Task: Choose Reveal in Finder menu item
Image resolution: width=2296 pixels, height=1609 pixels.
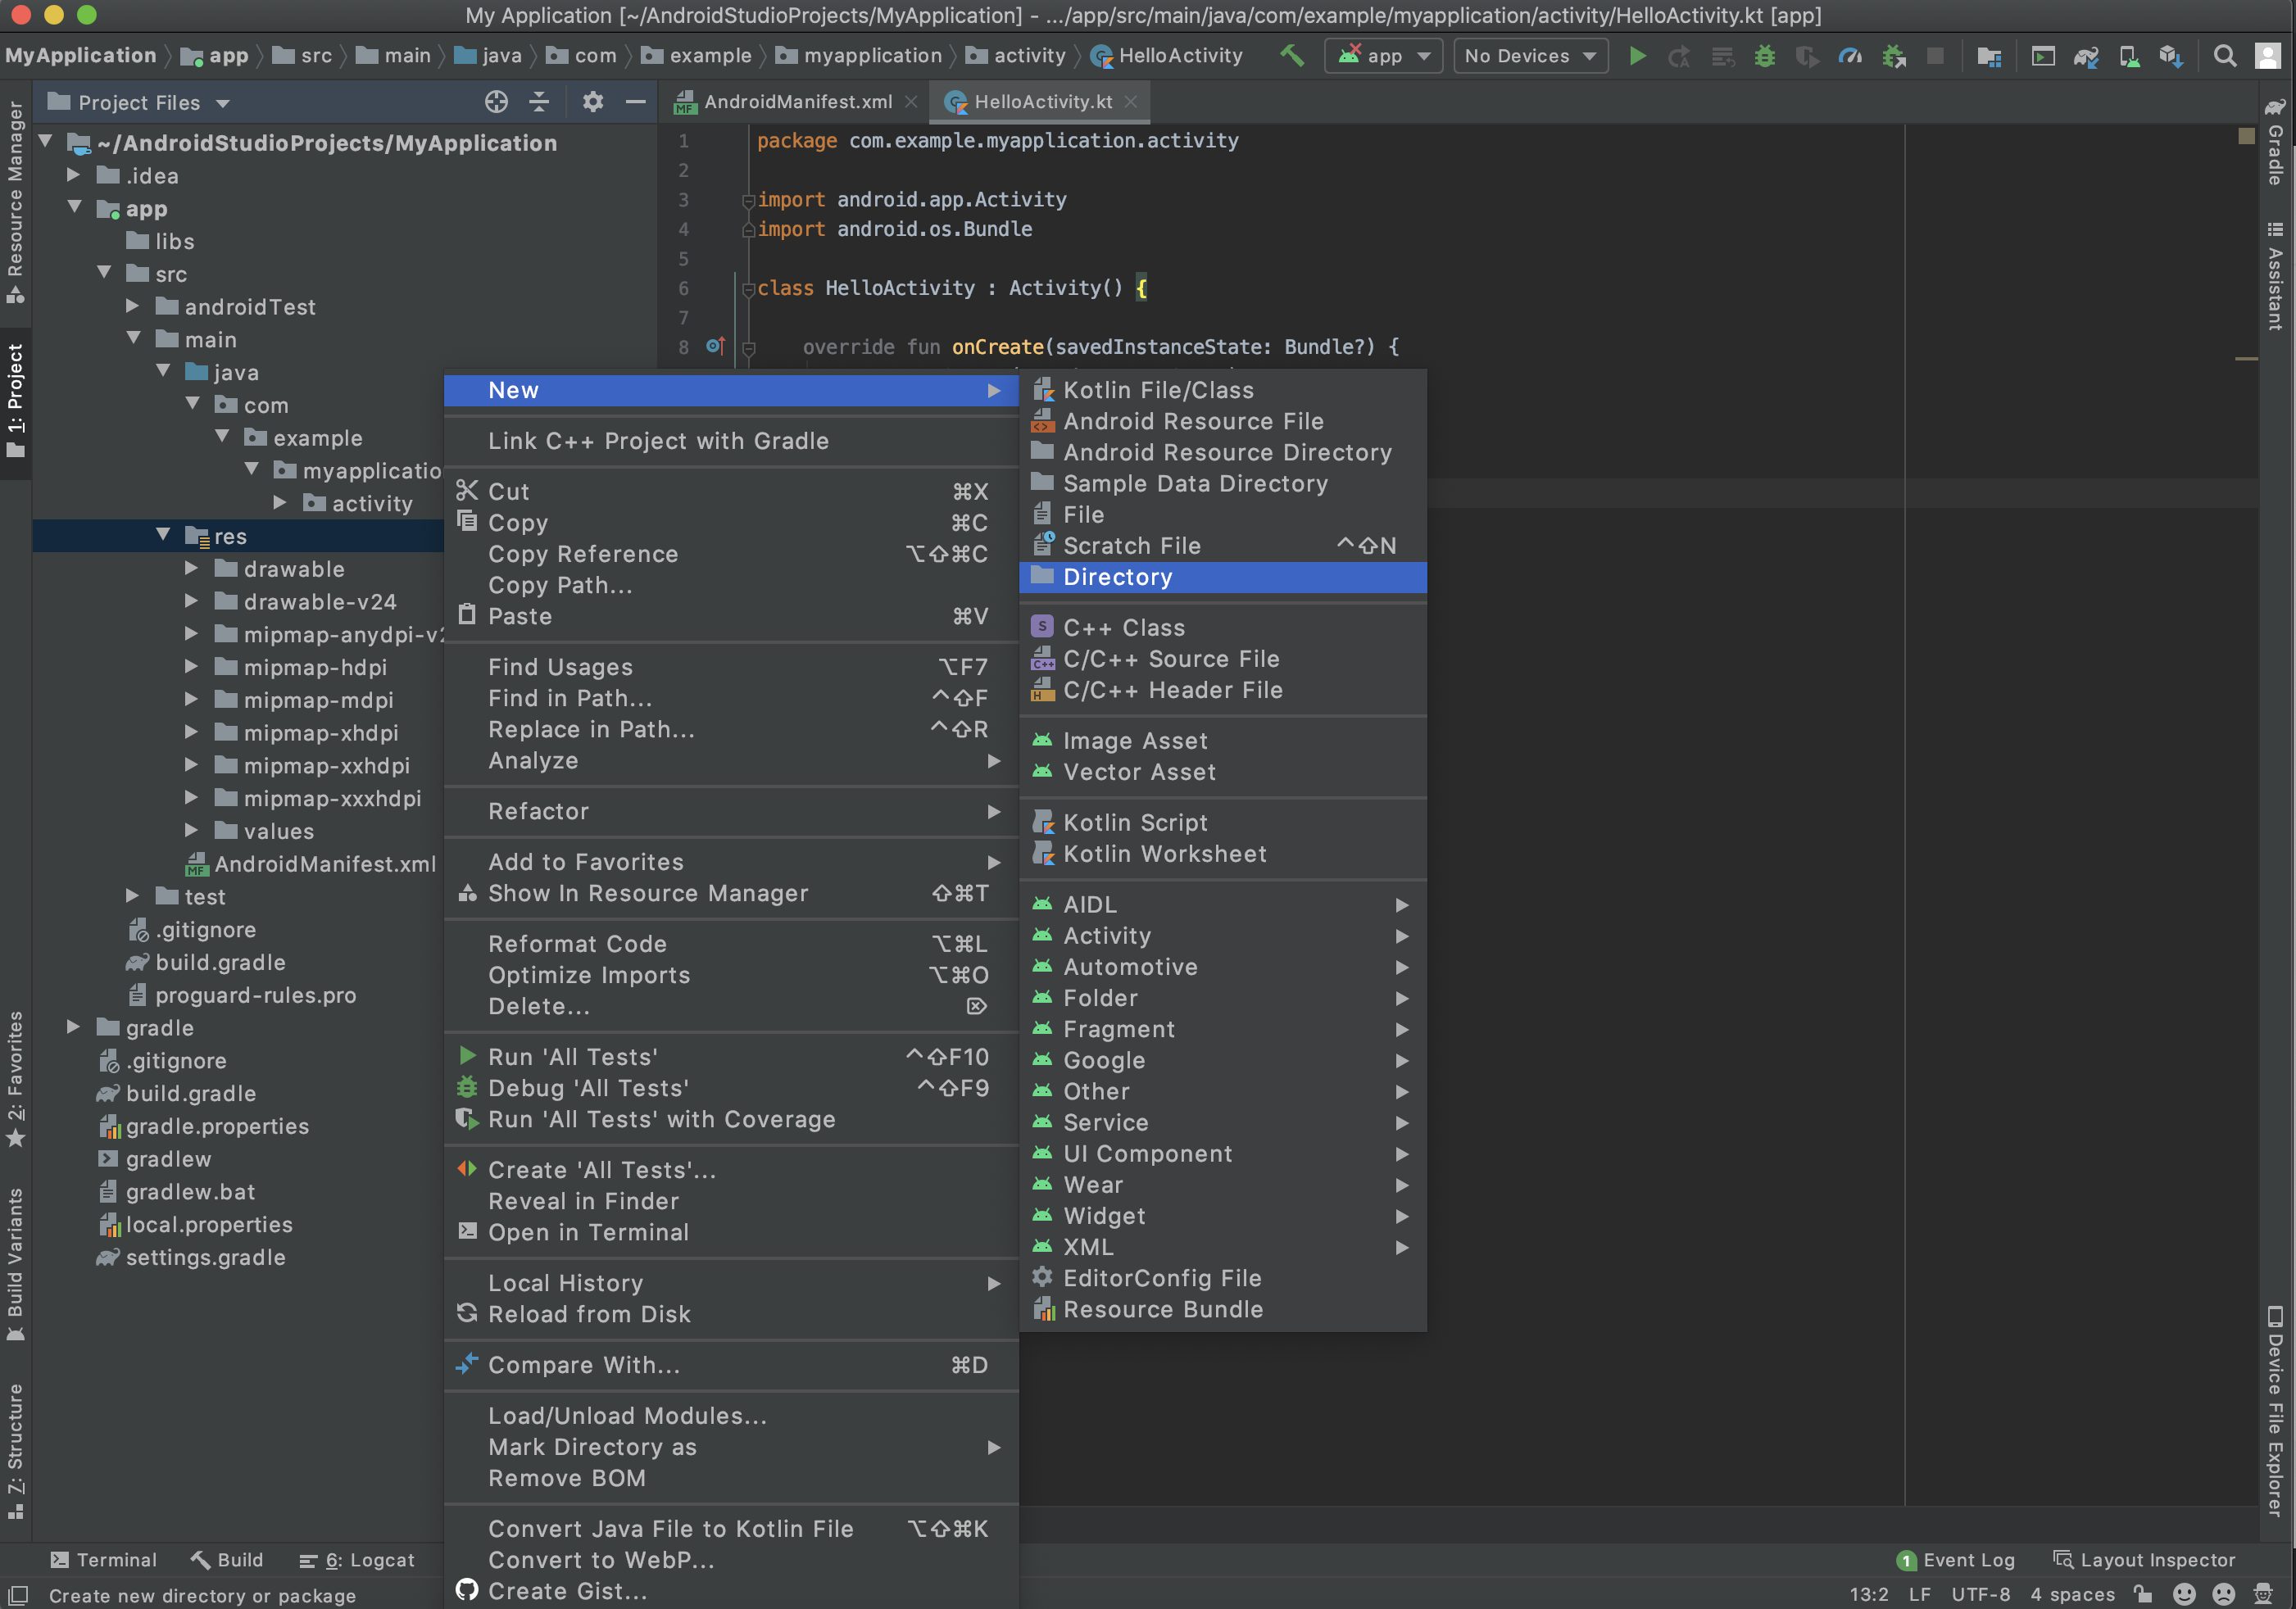Action: click(583, 1201)
